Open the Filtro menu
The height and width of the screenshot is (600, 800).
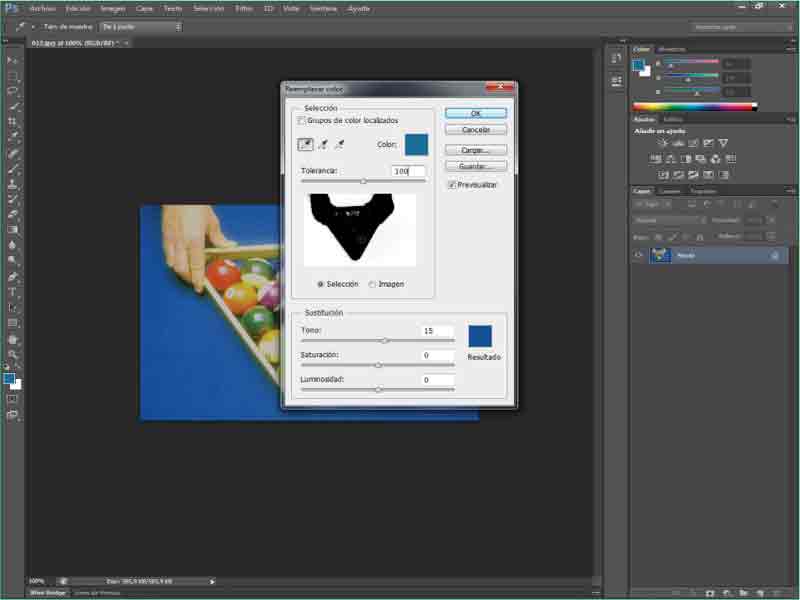[243, 7]
